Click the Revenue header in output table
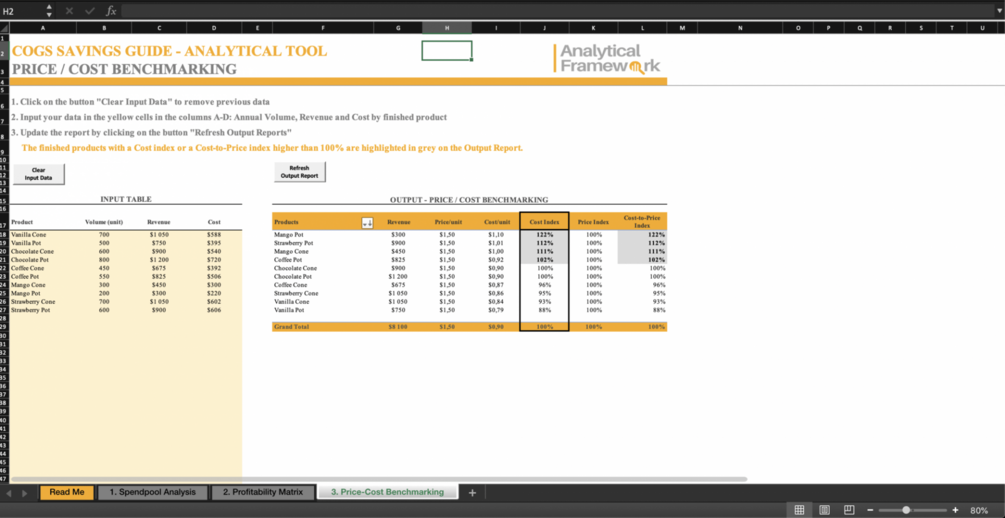The height and width of the screenshot is (518, 1005). (399, 222)
